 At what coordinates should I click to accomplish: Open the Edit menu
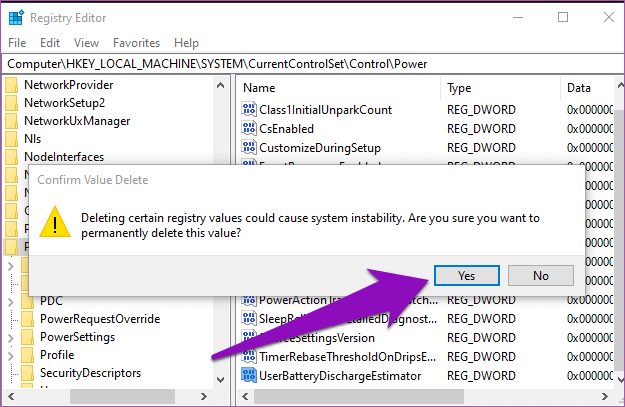[50, 43]
